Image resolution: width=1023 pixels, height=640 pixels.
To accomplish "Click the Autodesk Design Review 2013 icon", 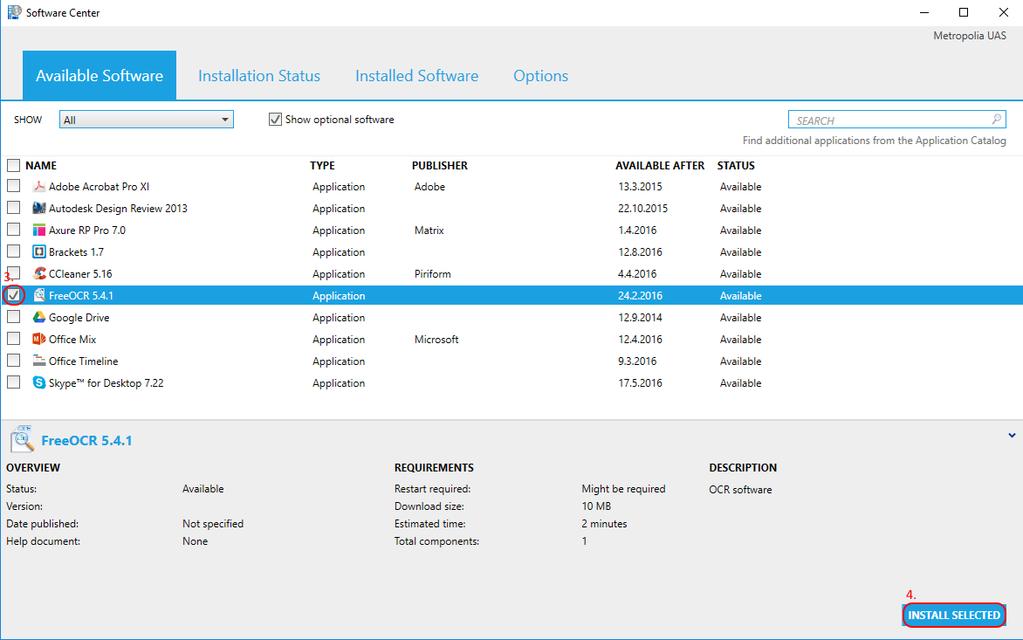I will 39,208.
